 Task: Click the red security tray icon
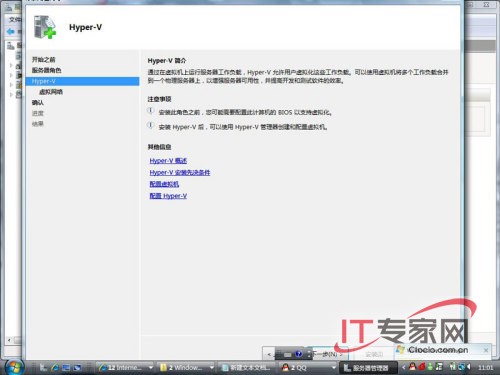coord(422,367)
